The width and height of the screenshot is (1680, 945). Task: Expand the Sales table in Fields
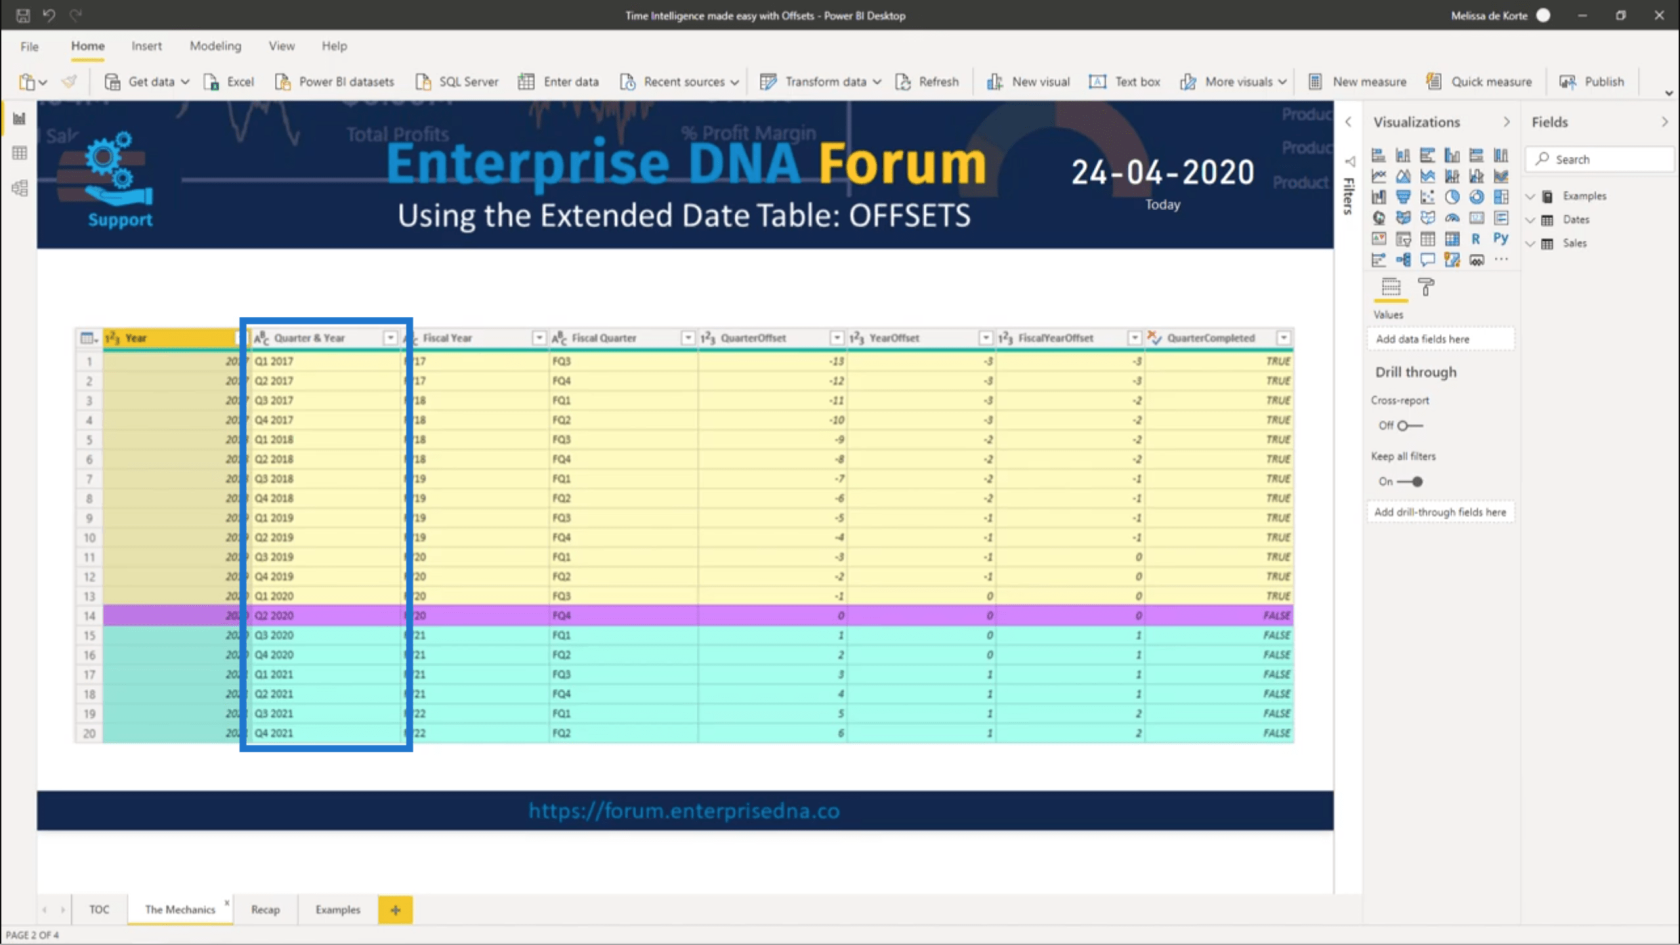click(1530, 244)
